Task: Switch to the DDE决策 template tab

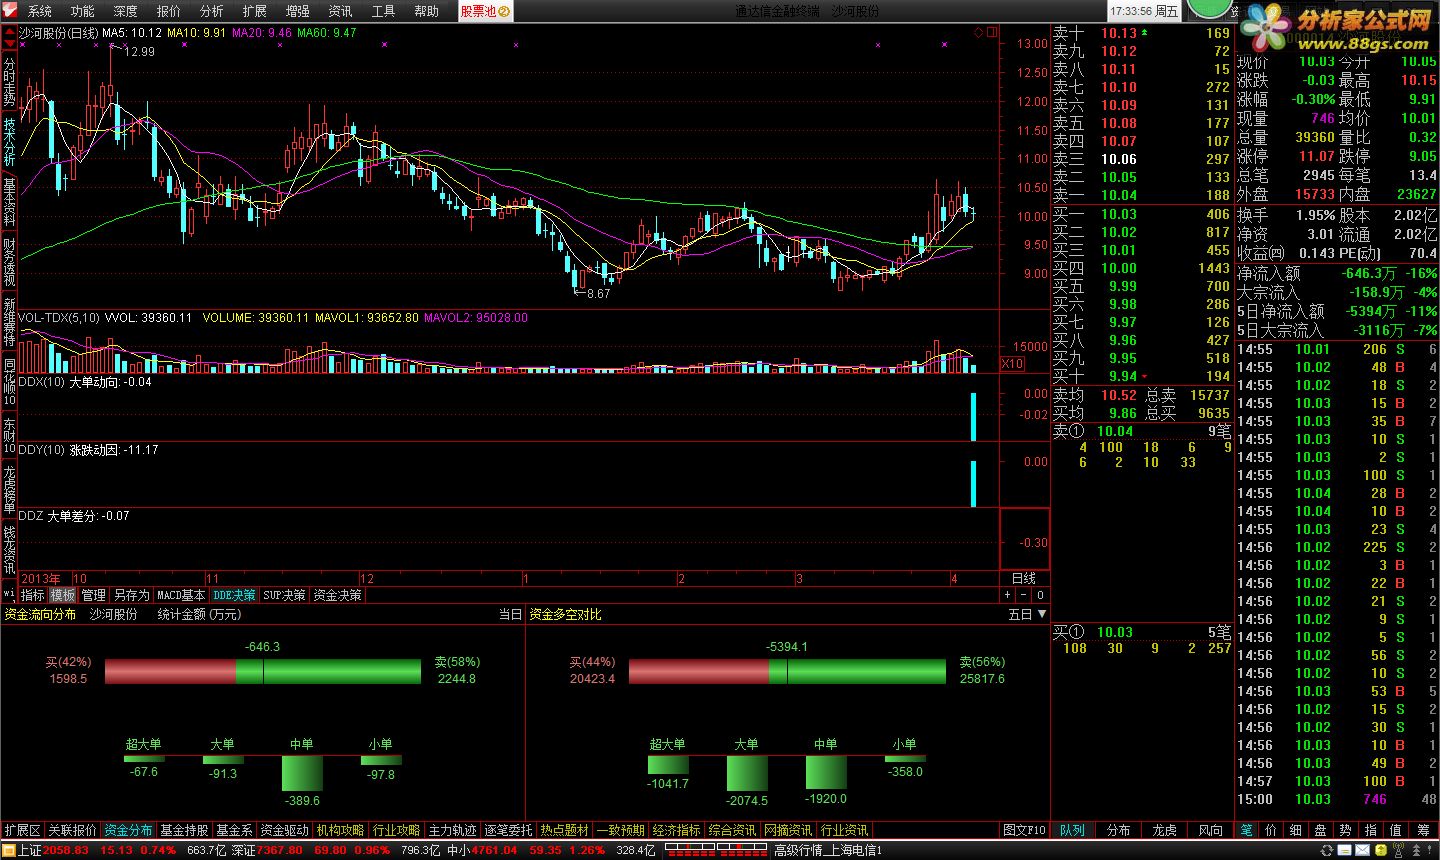Action: pyautogui.click(x=234, y=595)
